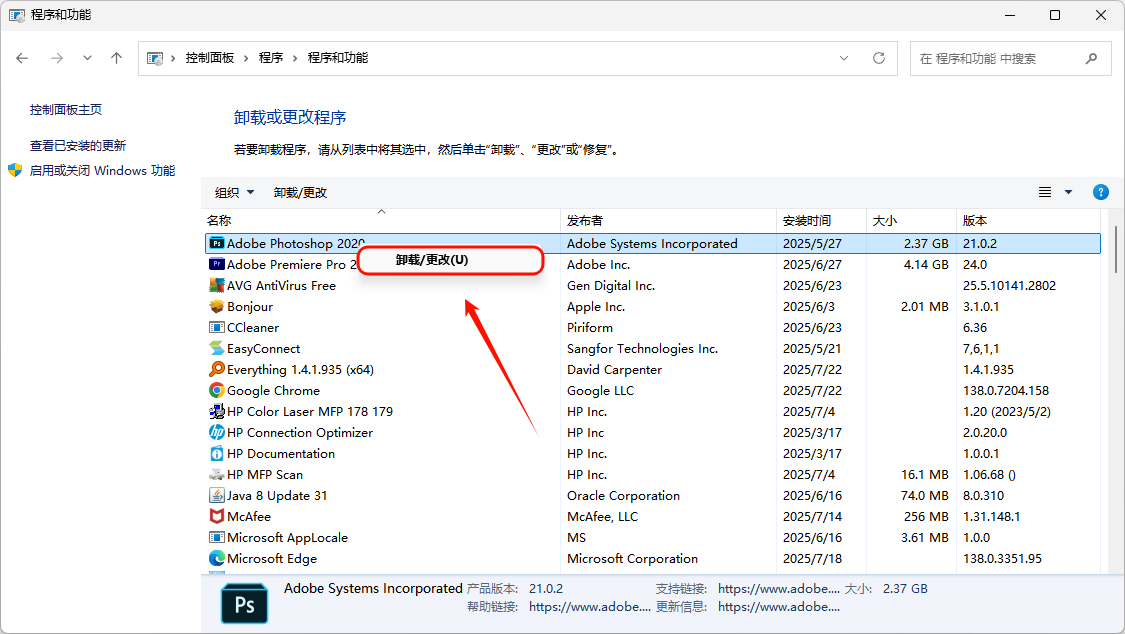
Task: Open 启用或关闭 Windows 功能 link
Action: pyautogui.click(x=102, y=171)
